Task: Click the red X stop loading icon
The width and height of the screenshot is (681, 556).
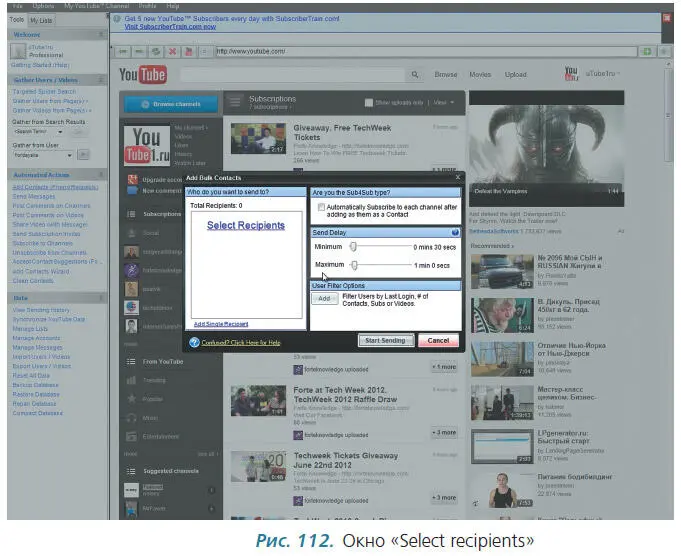Action: click(172, 52)
